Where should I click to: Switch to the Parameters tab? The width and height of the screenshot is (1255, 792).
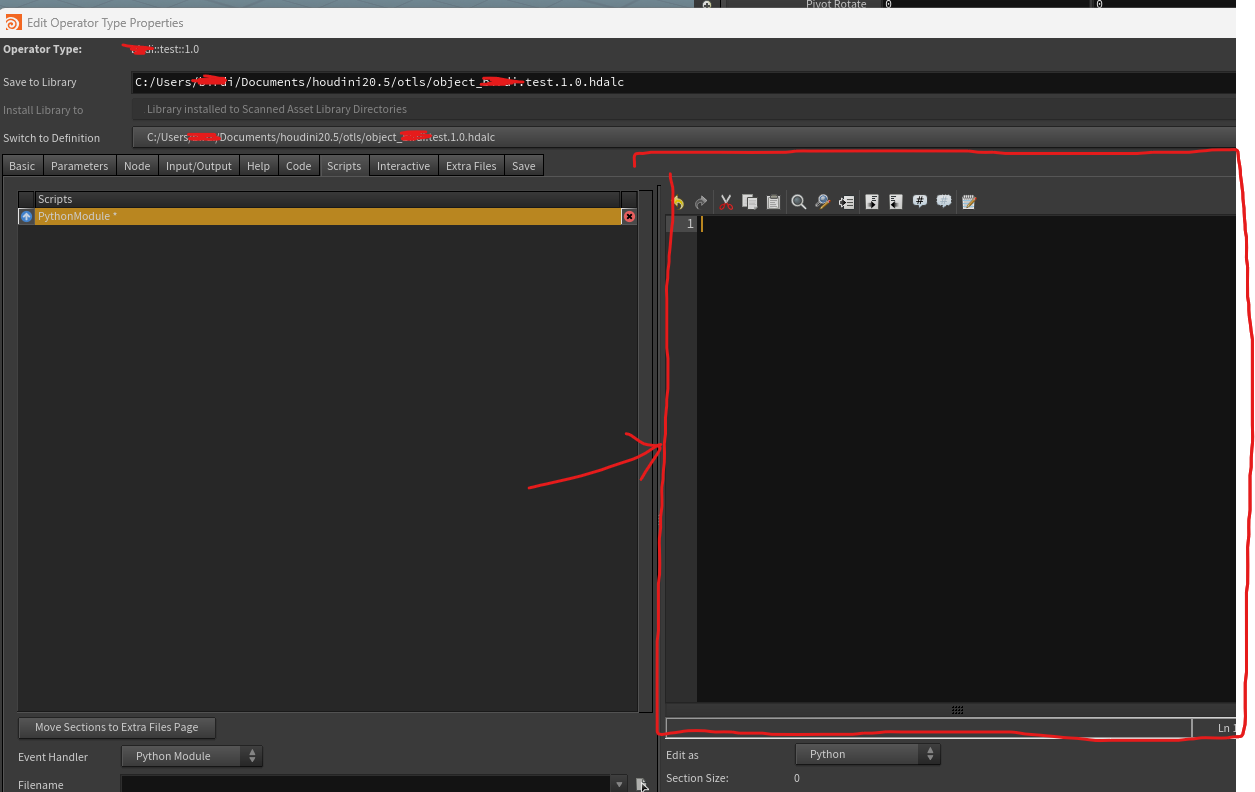[x=79, y=166]
